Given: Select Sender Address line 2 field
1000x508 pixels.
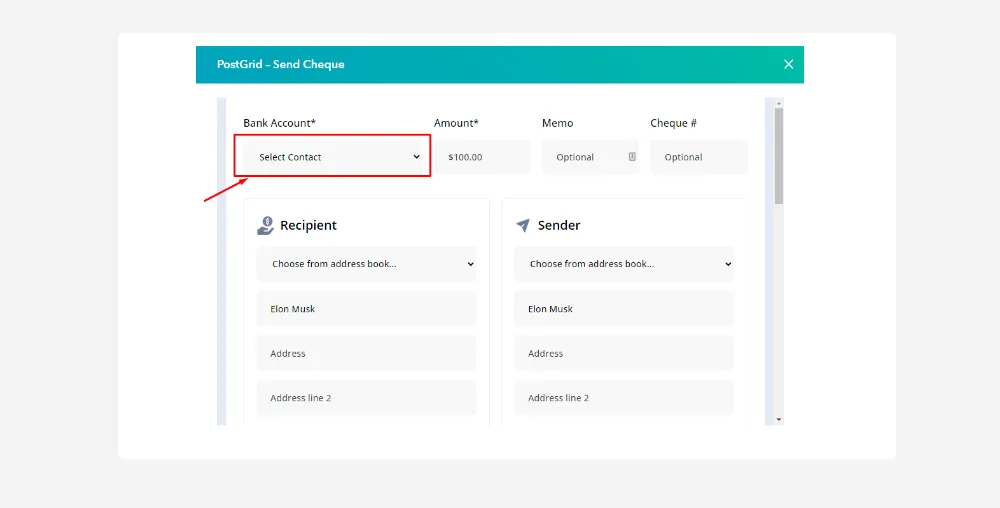Looking at the screenshot, I should [x=624, y=398].
